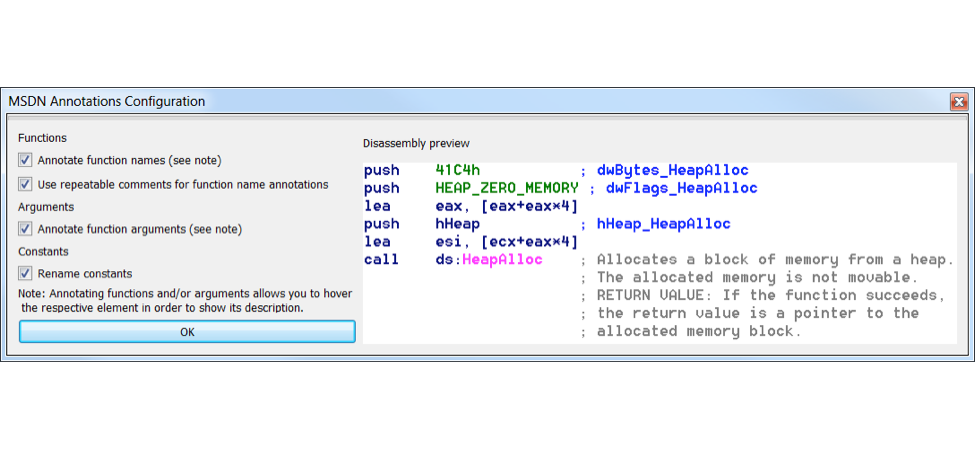Confirm settings with the OK button
Screen dimensions: 975x450
[187, 332]
